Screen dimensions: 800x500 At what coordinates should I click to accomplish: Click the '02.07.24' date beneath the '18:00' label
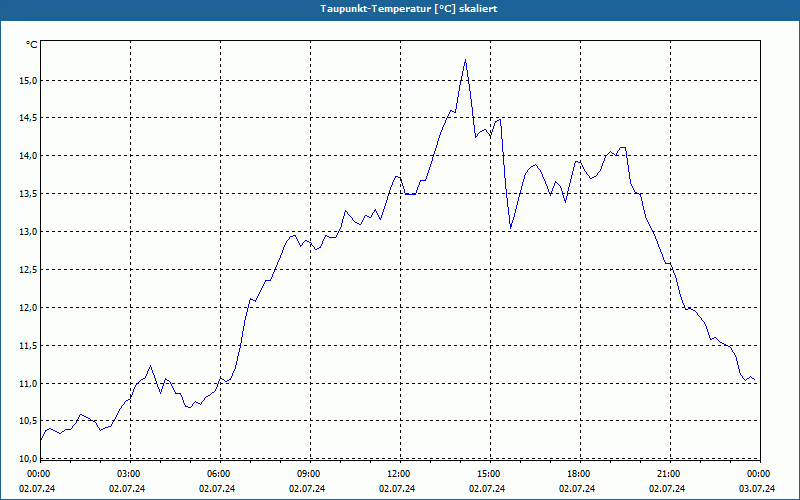pos(577,489)
